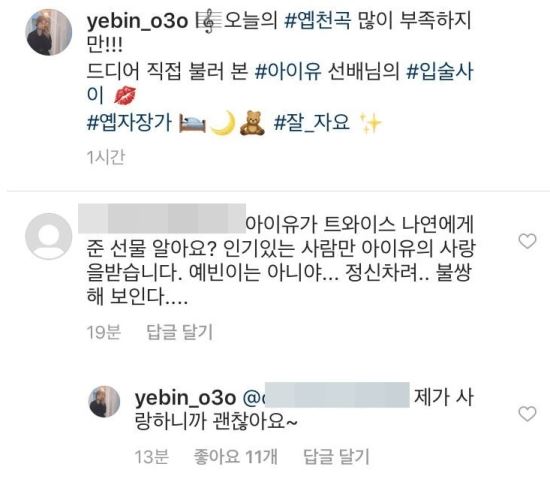Open the gray default avatar of commenter
Image resolution: width=550 pixels, height=487 pixels.
click(49, 236)
